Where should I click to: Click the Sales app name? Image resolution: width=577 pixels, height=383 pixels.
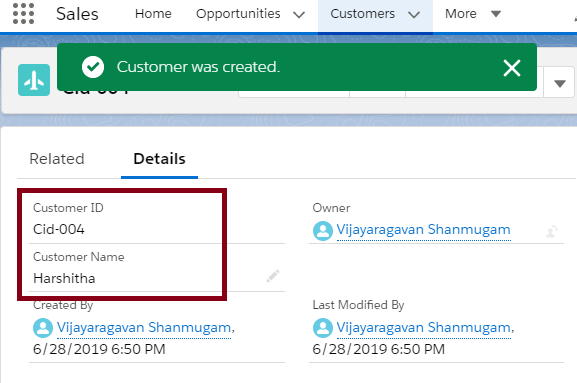(77, 14)
